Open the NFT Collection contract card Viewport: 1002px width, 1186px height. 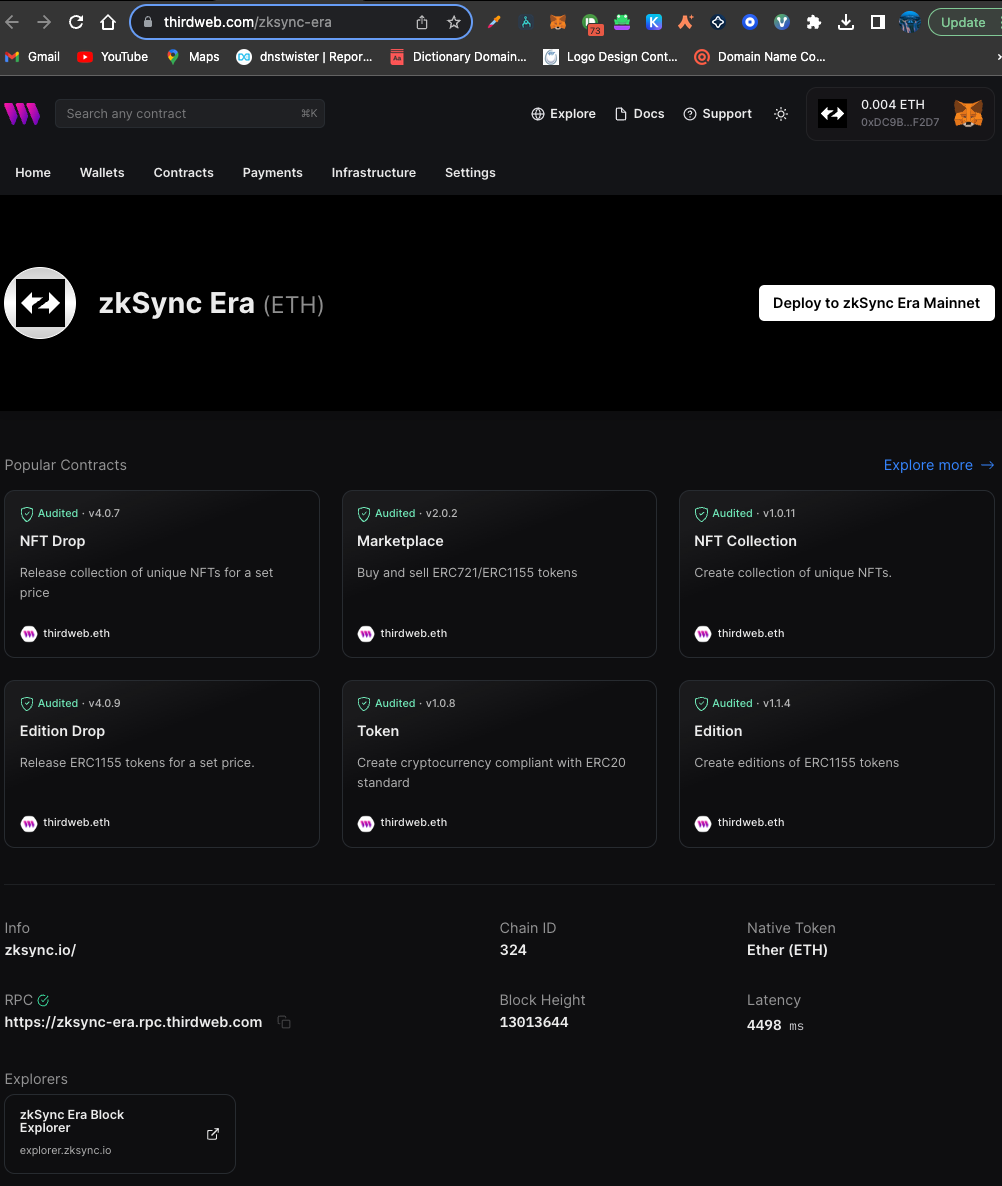pyautogui.click(x=836, y=574)
